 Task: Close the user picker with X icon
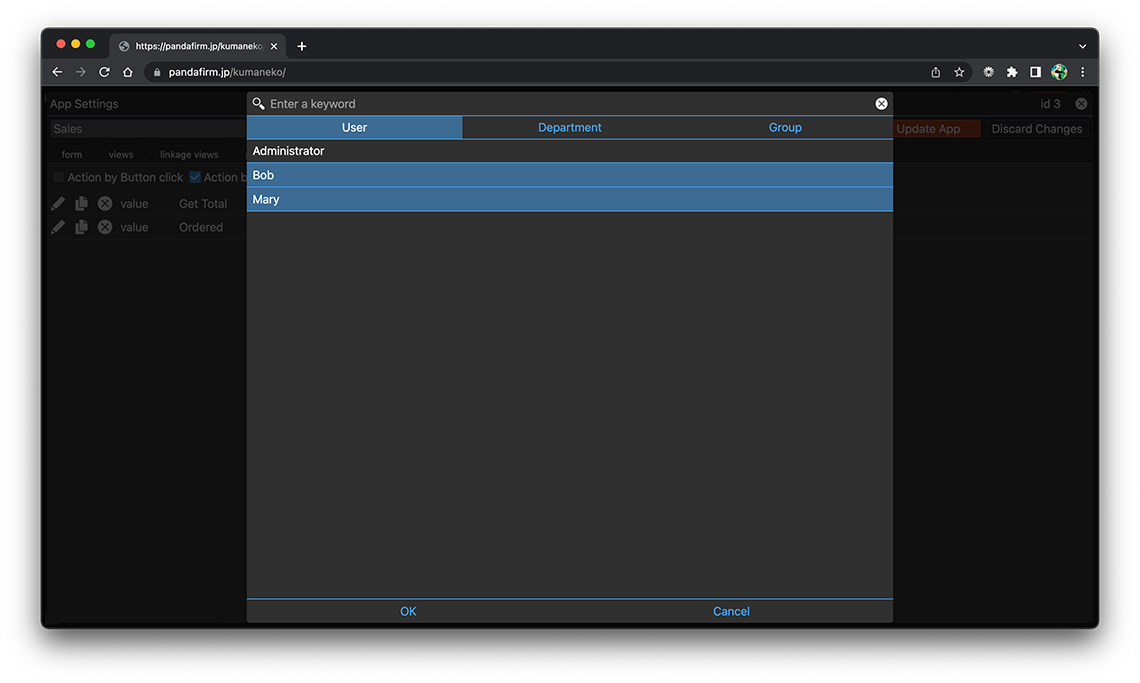coord(881,104)
